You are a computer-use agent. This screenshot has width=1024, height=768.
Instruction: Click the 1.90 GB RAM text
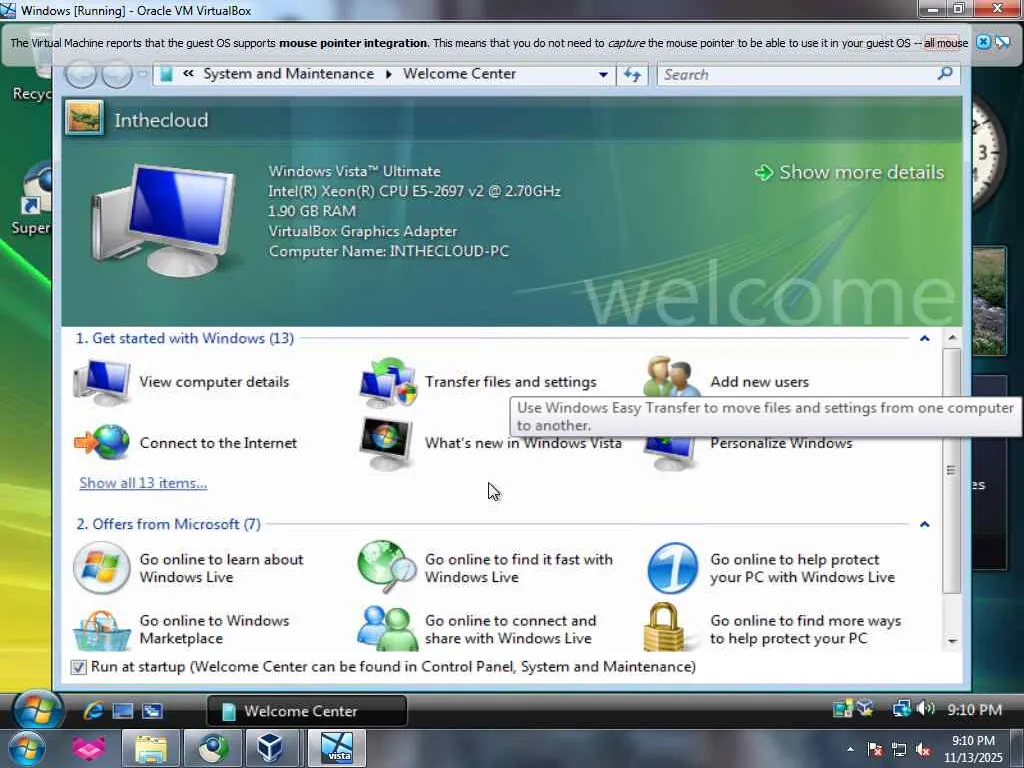coord(312,211)
